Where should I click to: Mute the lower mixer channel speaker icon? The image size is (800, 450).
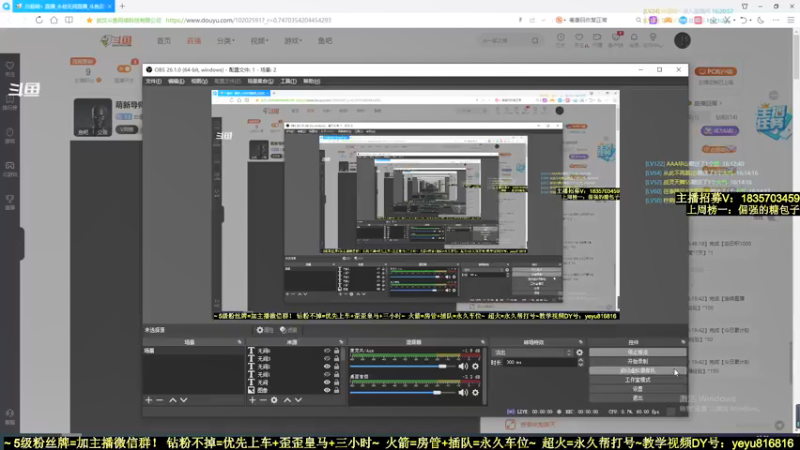[x=463, y=392]
